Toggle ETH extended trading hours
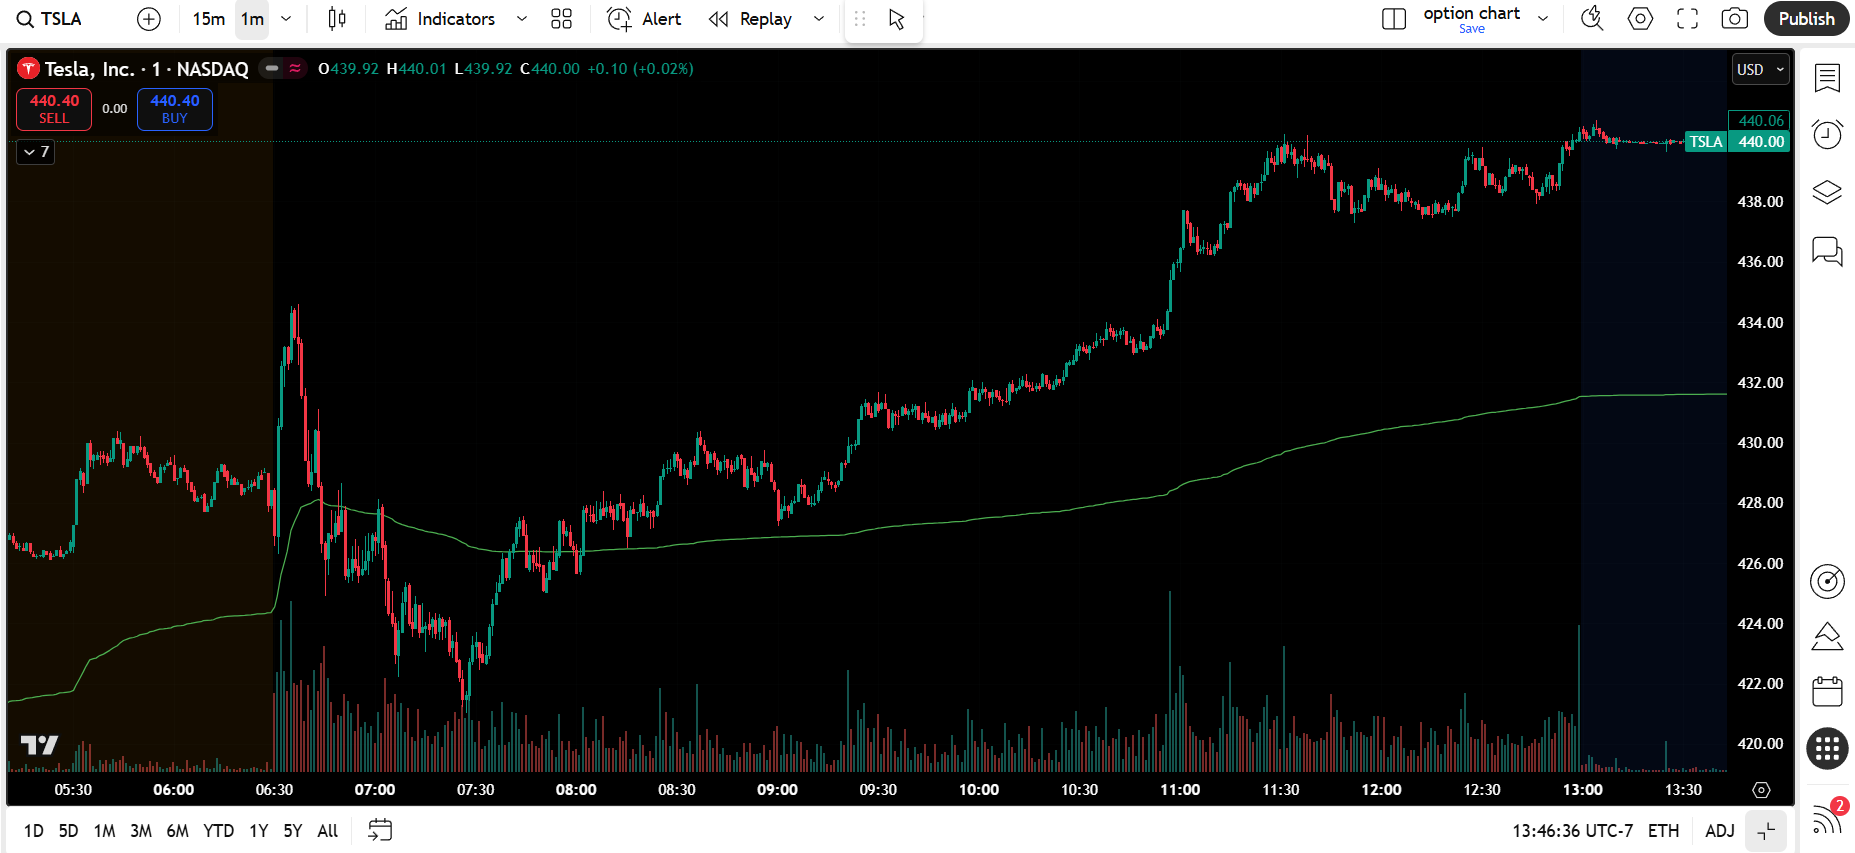 click(1663, 831)
